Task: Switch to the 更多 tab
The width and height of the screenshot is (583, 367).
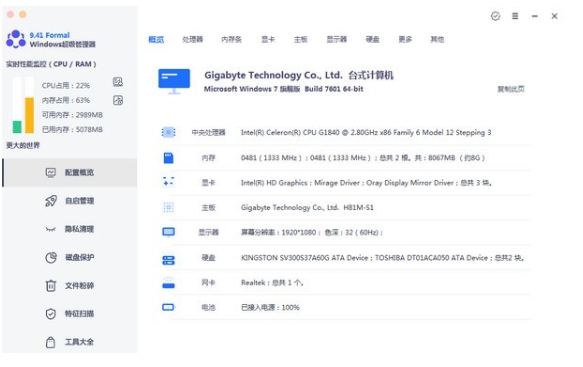Action: click(x=405, y=39)
